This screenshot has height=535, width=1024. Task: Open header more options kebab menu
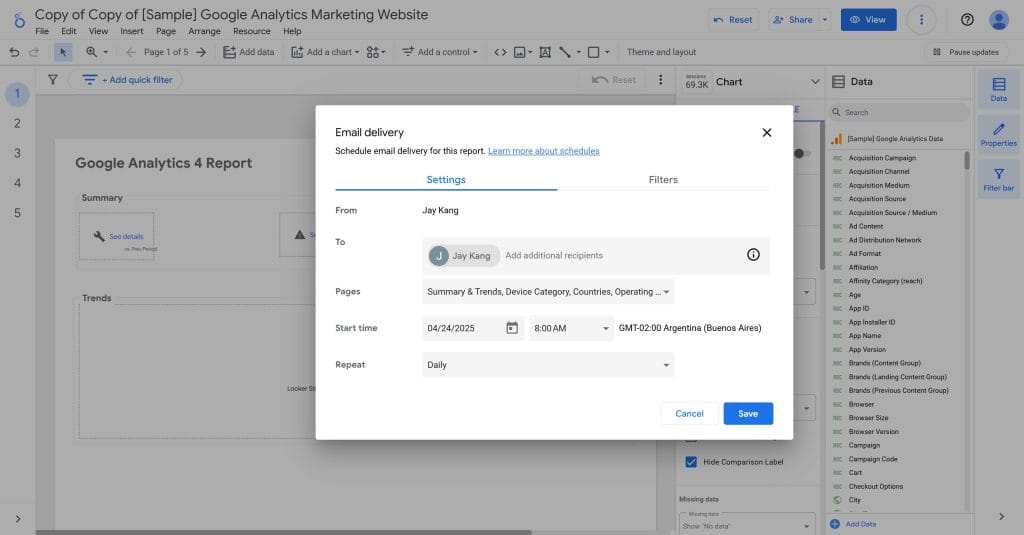coord(921,20)
